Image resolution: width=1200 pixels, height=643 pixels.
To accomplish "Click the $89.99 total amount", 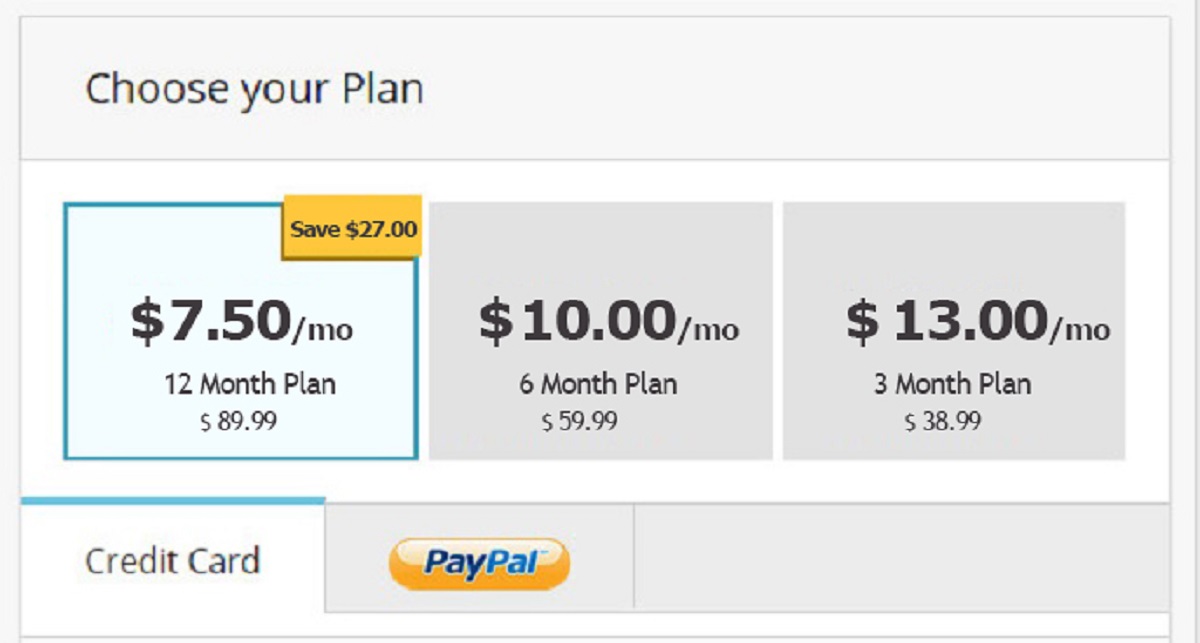I will coord(239,421).
